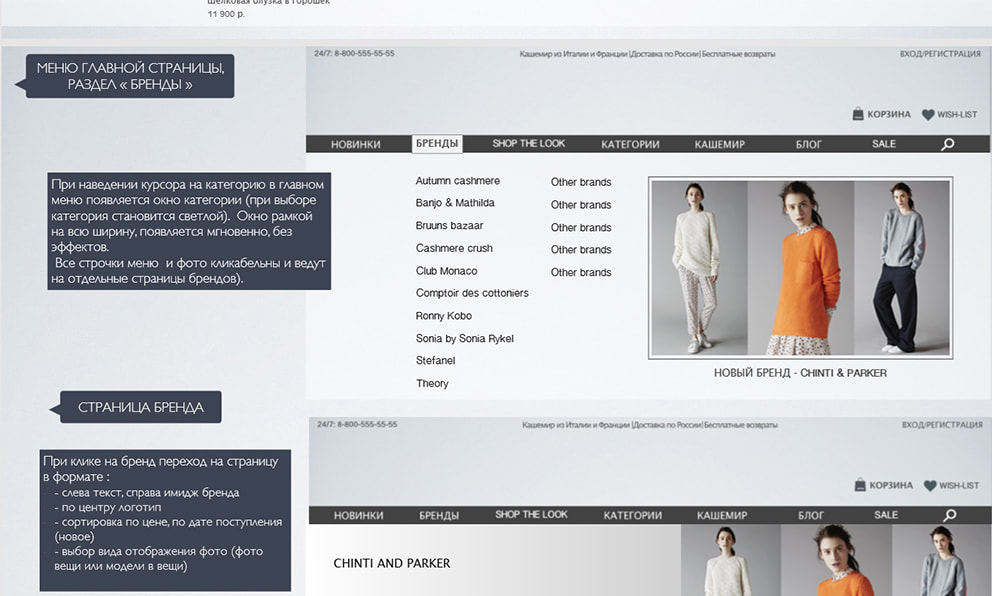The image size is (992, 596).
Task: Open БРЕНДЫ in the brand-page mockup navigation
Action: coord(439,515)
